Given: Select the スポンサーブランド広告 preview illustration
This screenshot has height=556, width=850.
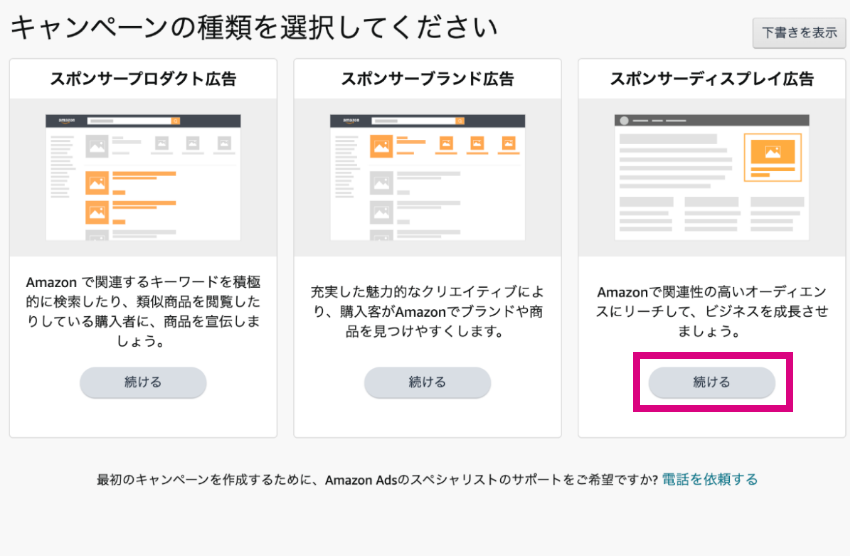Looking at the screenshot, I should tap(427, 177).
